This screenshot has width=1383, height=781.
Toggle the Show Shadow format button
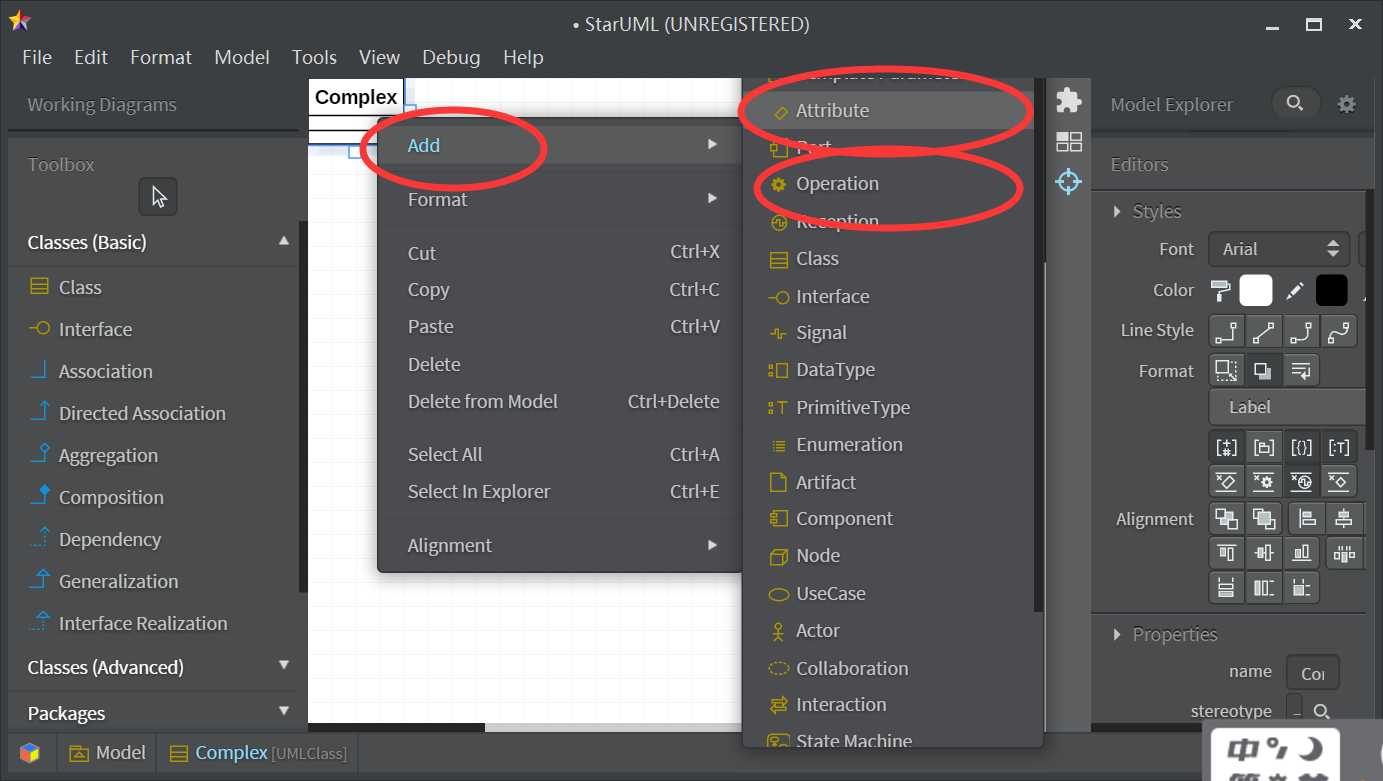[x=1264, y=370]
